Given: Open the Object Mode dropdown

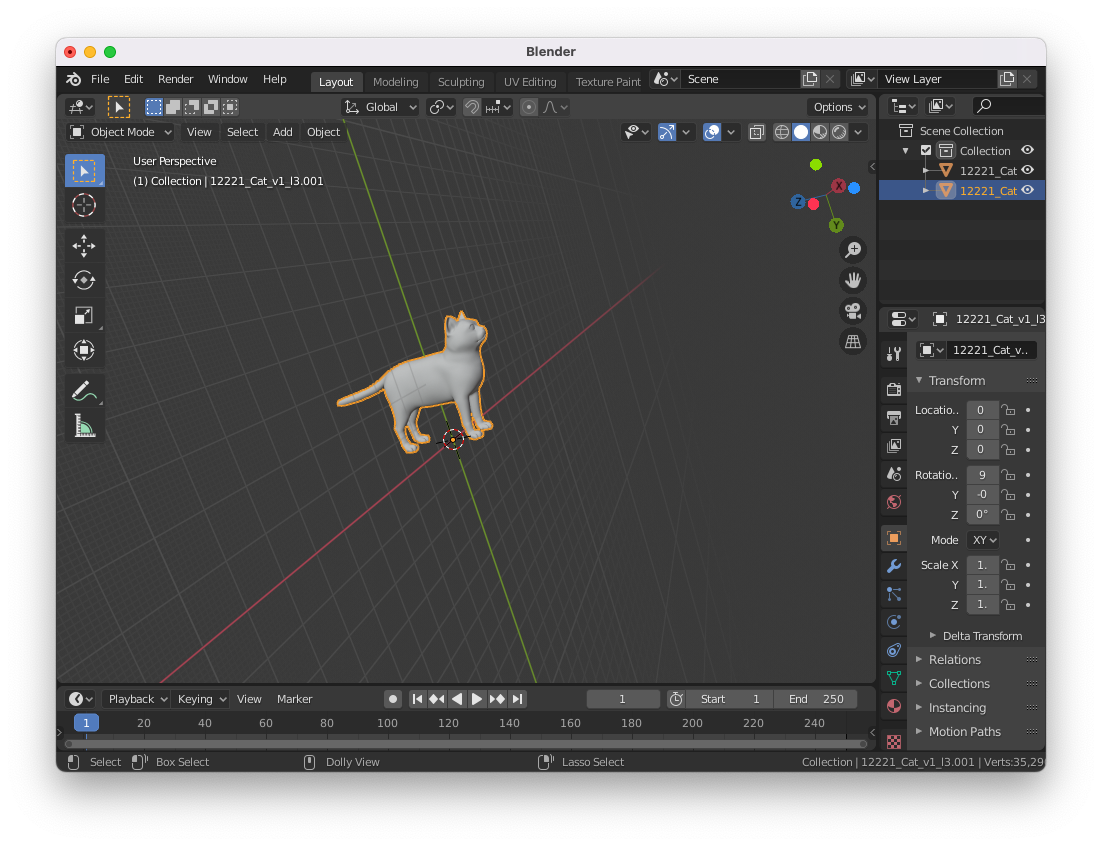Looking at the screenshot, I should tap(121, 132).
